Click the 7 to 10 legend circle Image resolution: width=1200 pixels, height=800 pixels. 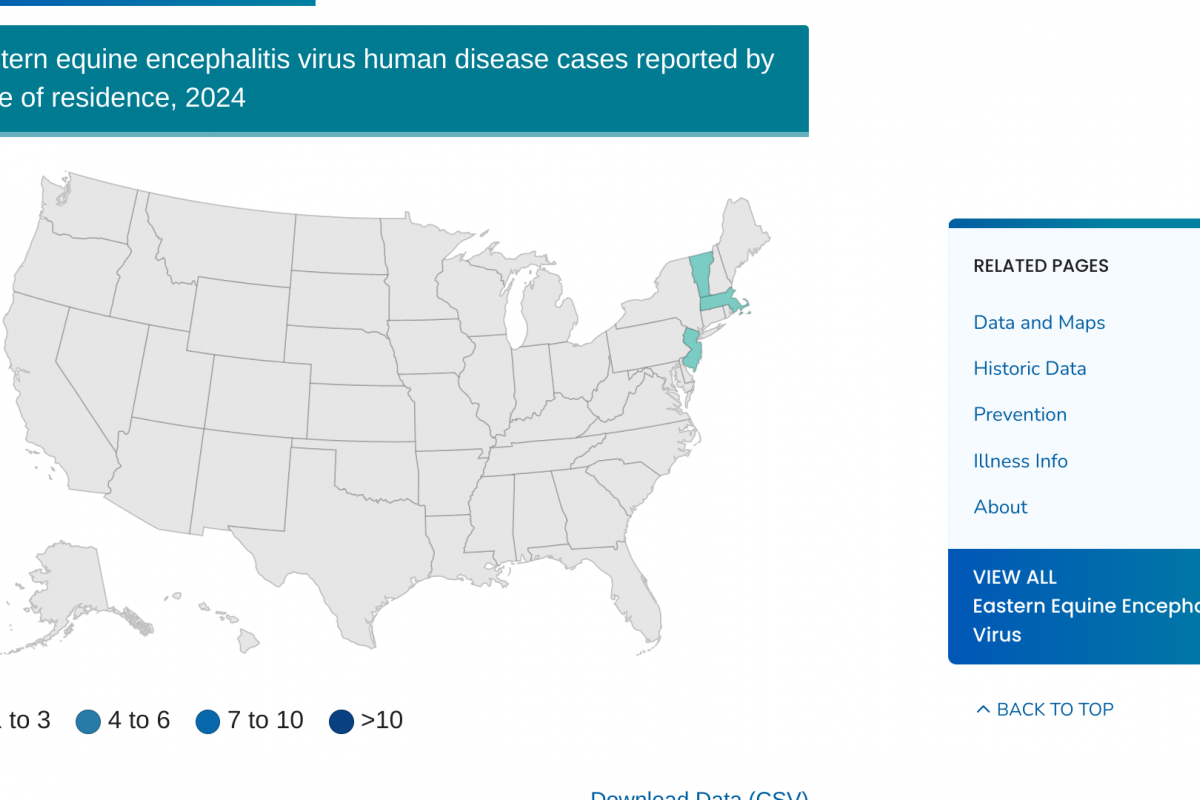[208, 721]
